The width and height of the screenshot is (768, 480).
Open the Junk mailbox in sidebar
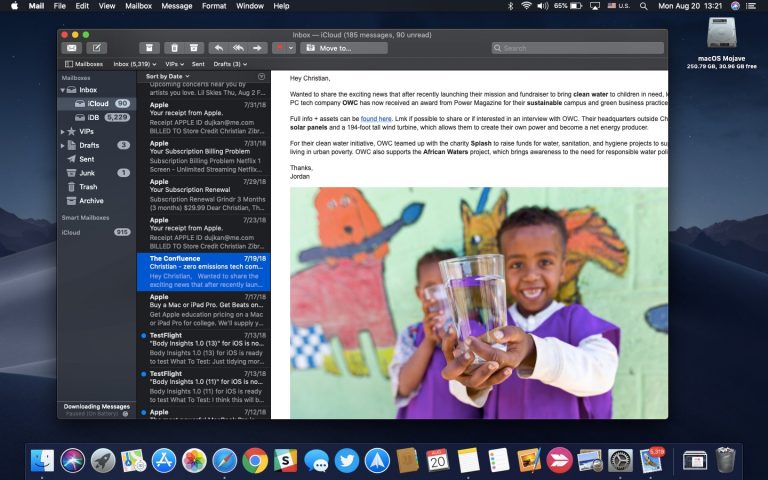click(97, 173)
